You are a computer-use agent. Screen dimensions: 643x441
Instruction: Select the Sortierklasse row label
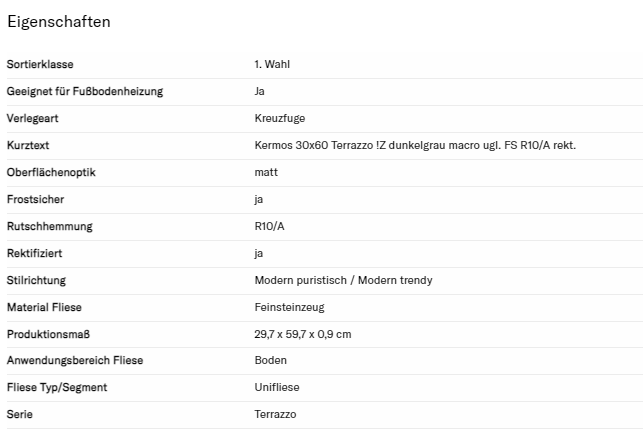point(37,65)
